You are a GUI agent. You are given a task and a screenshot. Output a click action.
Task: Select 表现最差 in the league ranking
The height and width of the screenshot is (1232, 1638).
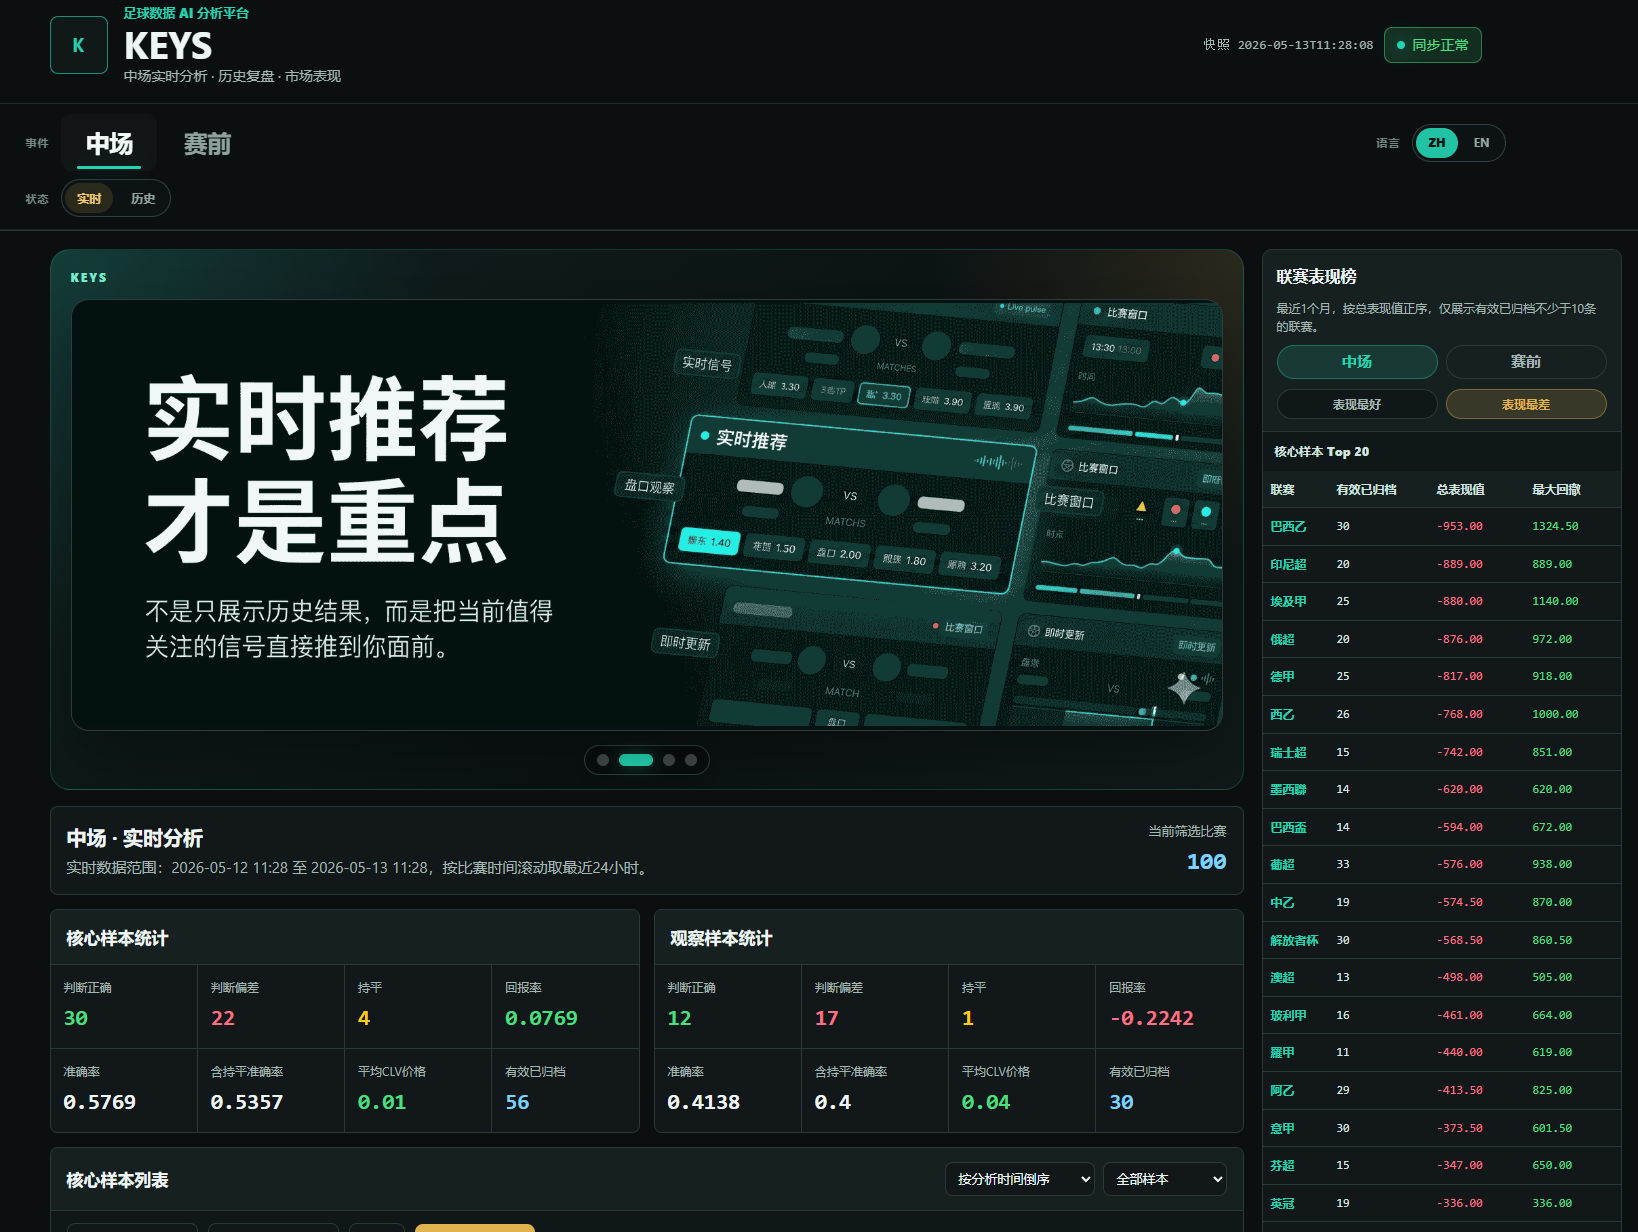pyautogui.click(x=1526, y=404)
